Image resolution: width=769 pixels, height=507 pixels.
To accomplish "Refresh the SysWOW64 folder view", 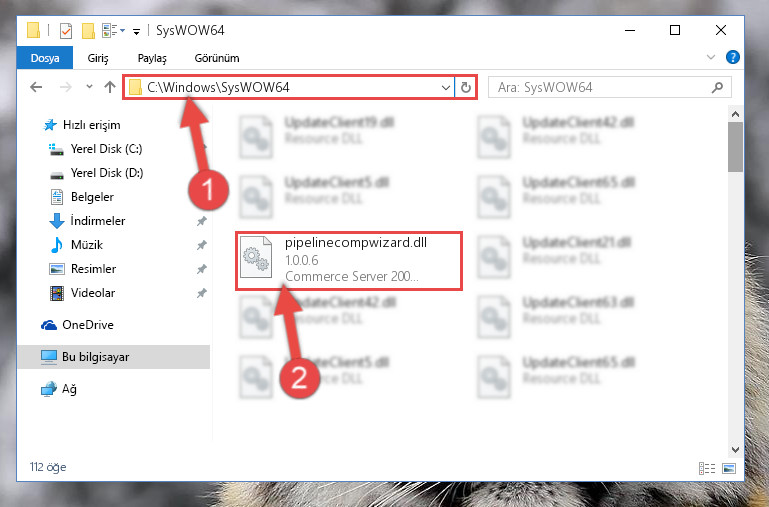I will (x=466, y=87).
